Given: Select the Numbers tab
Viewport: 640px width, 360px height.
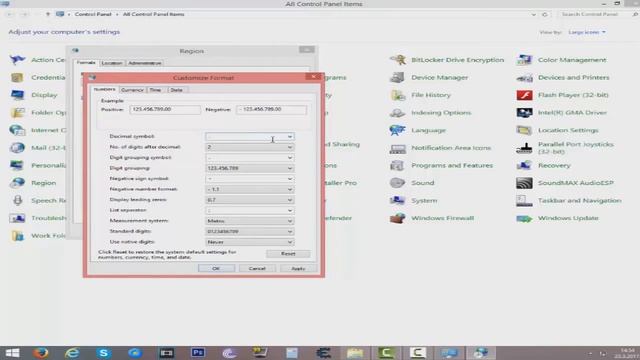Looking at the screenshot, I should [104, 89].
